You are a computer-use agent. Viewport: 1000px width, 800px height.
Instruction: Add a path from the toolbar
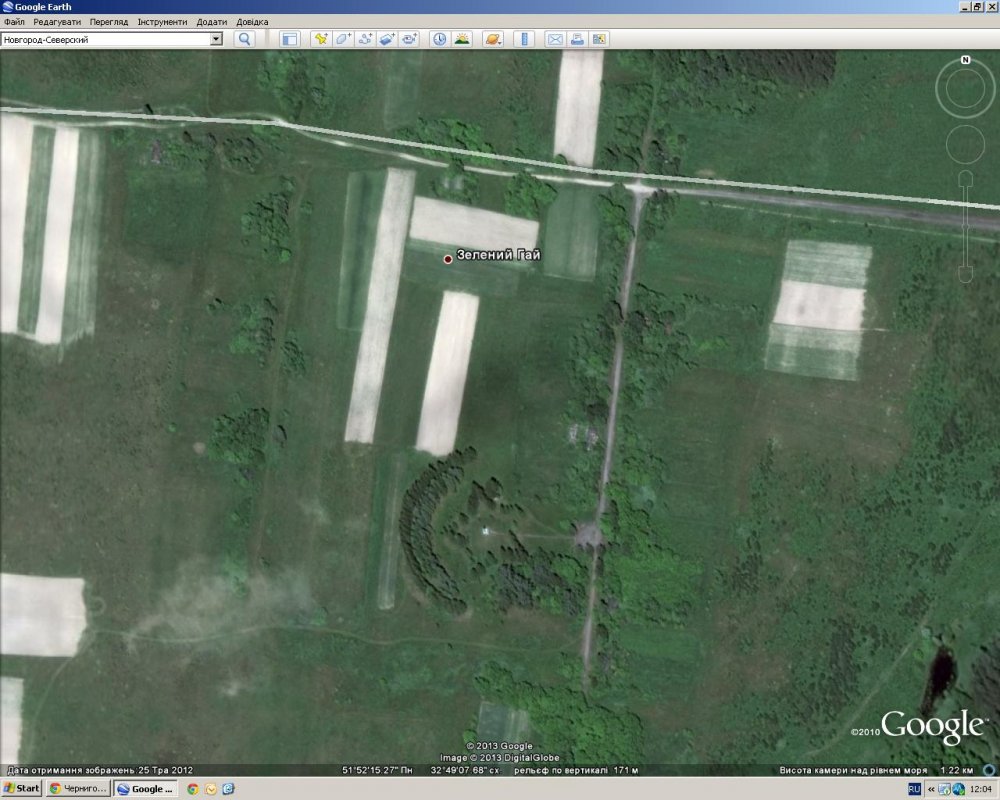coord(365,39)
